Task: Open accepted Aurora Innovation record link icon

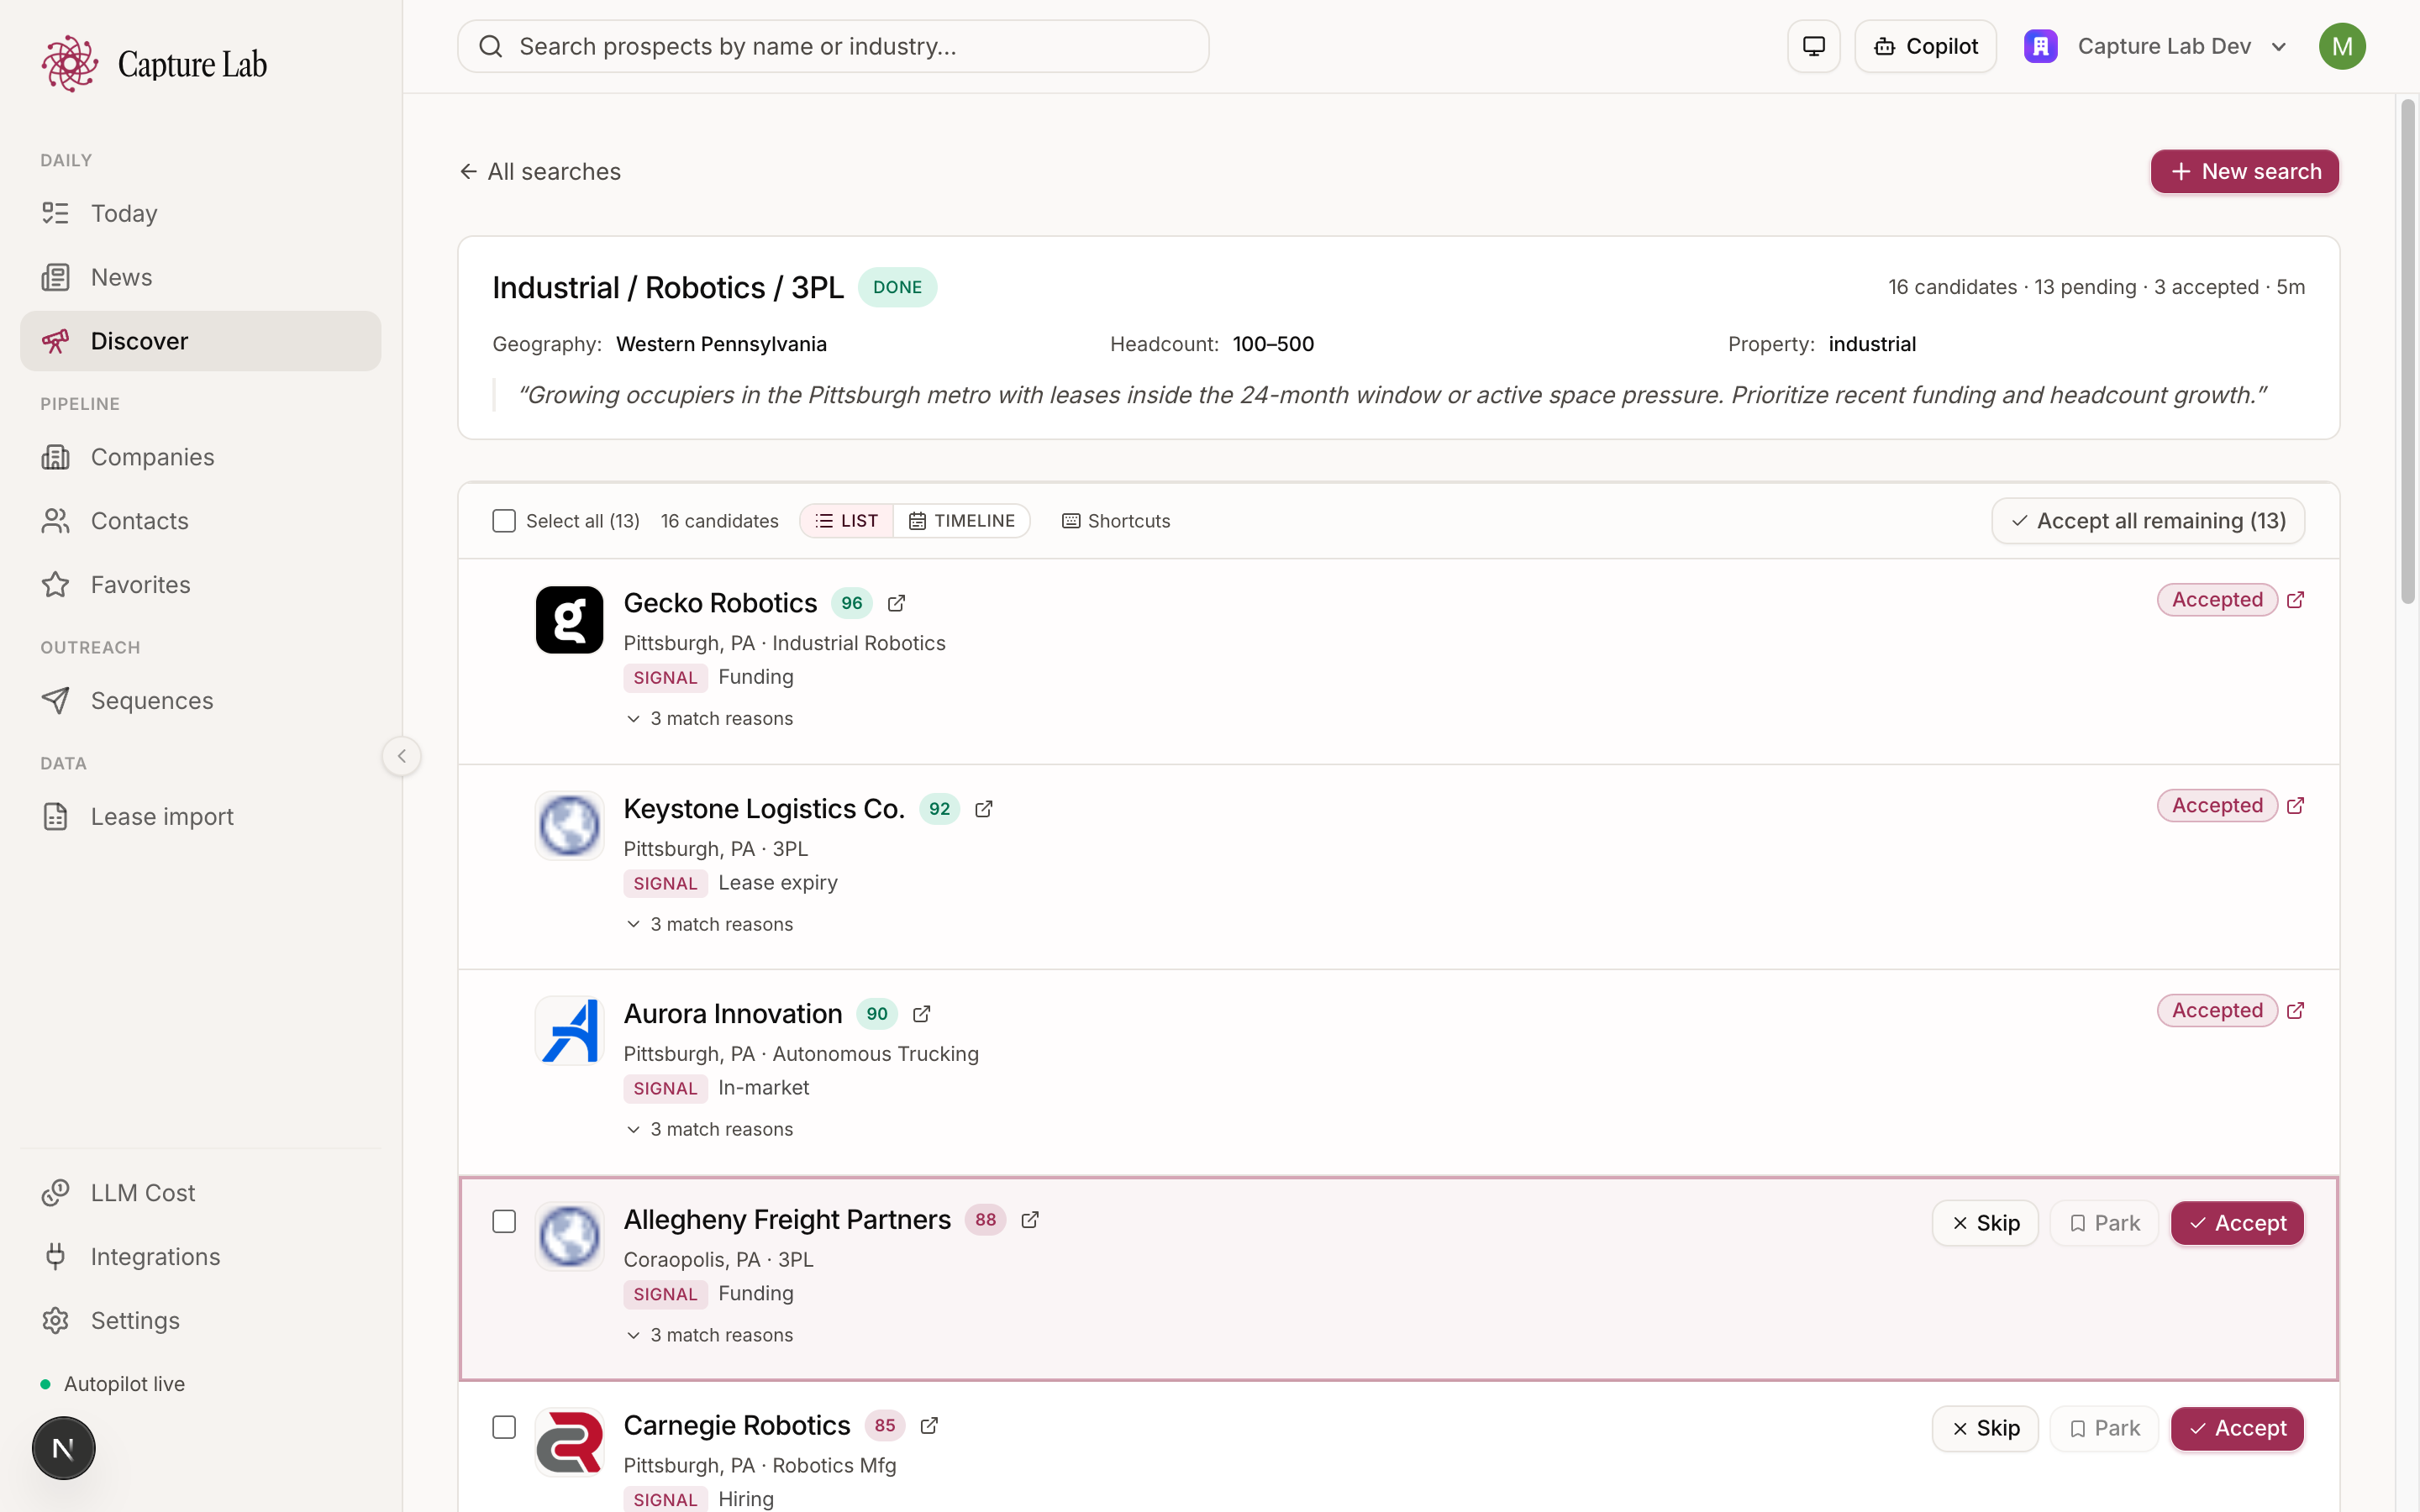Action: (x=2295, y=1011)
